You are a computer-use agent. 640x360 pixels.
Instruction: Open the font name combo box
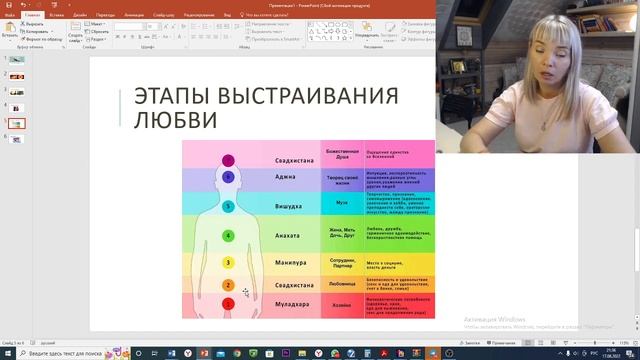pyautogui.click(x=129, y=27)
